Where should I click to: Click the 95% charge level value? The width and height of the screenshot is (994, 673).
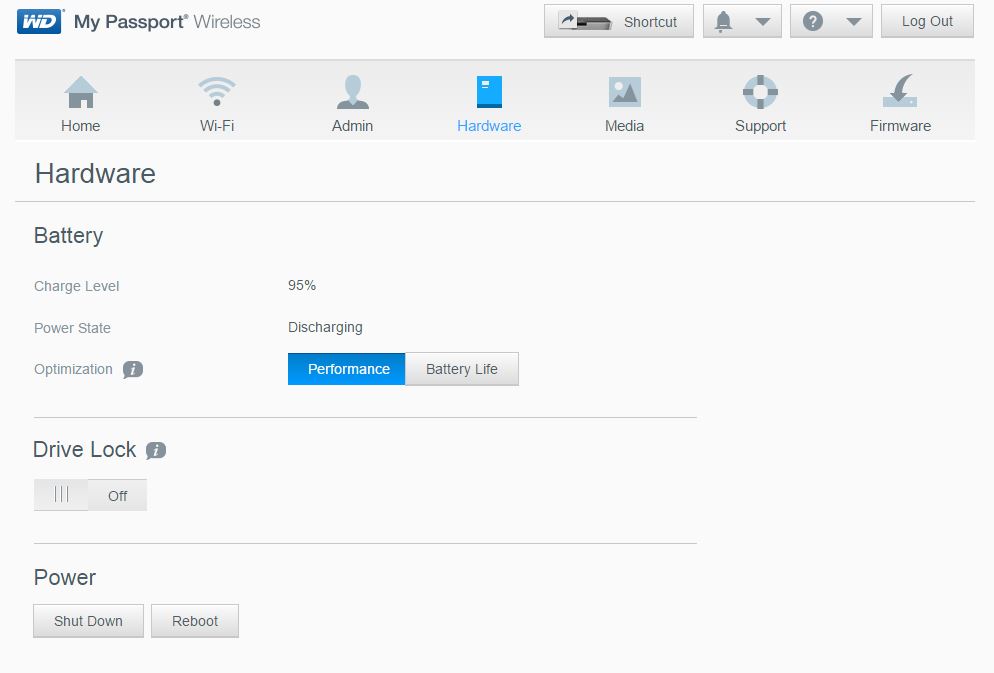(x=302, y=285)
